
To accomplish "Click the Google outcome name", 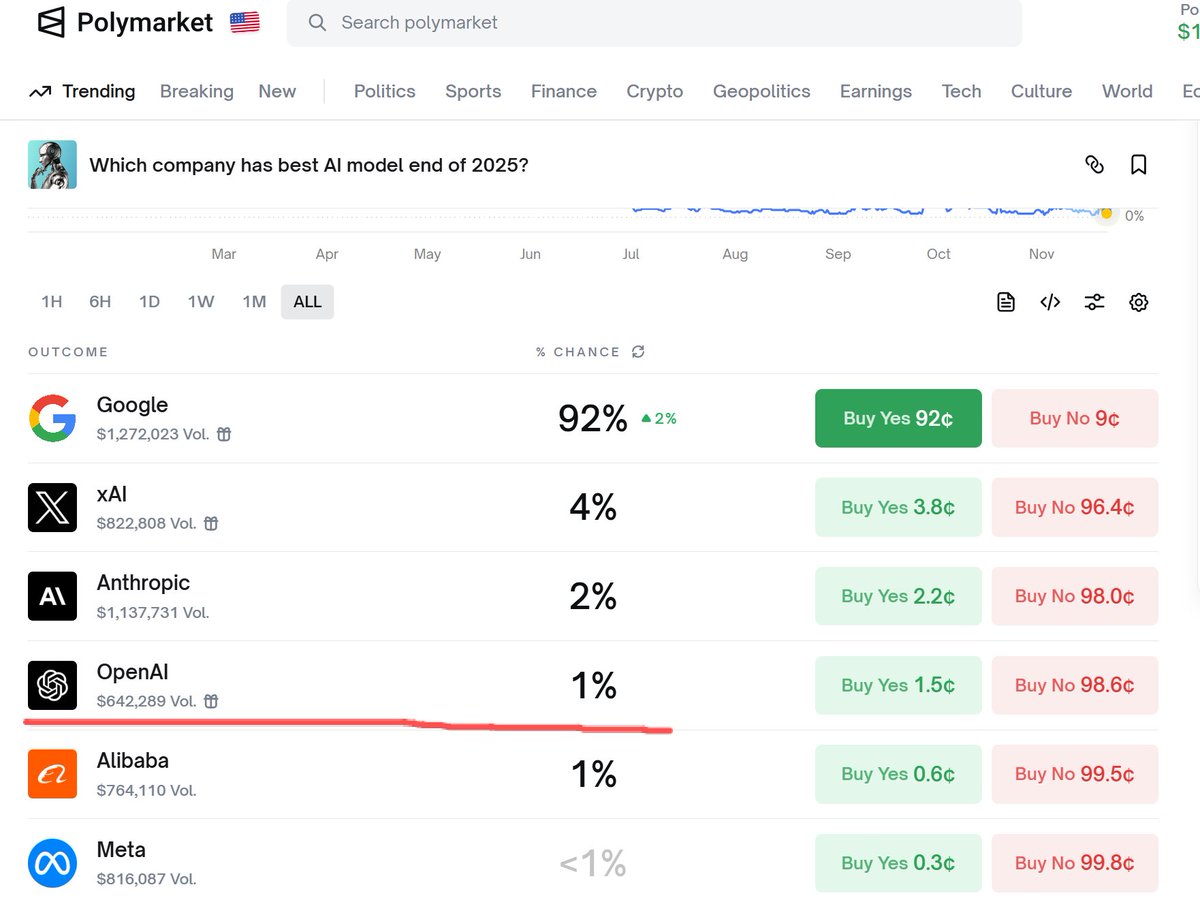I will (132, 405).
